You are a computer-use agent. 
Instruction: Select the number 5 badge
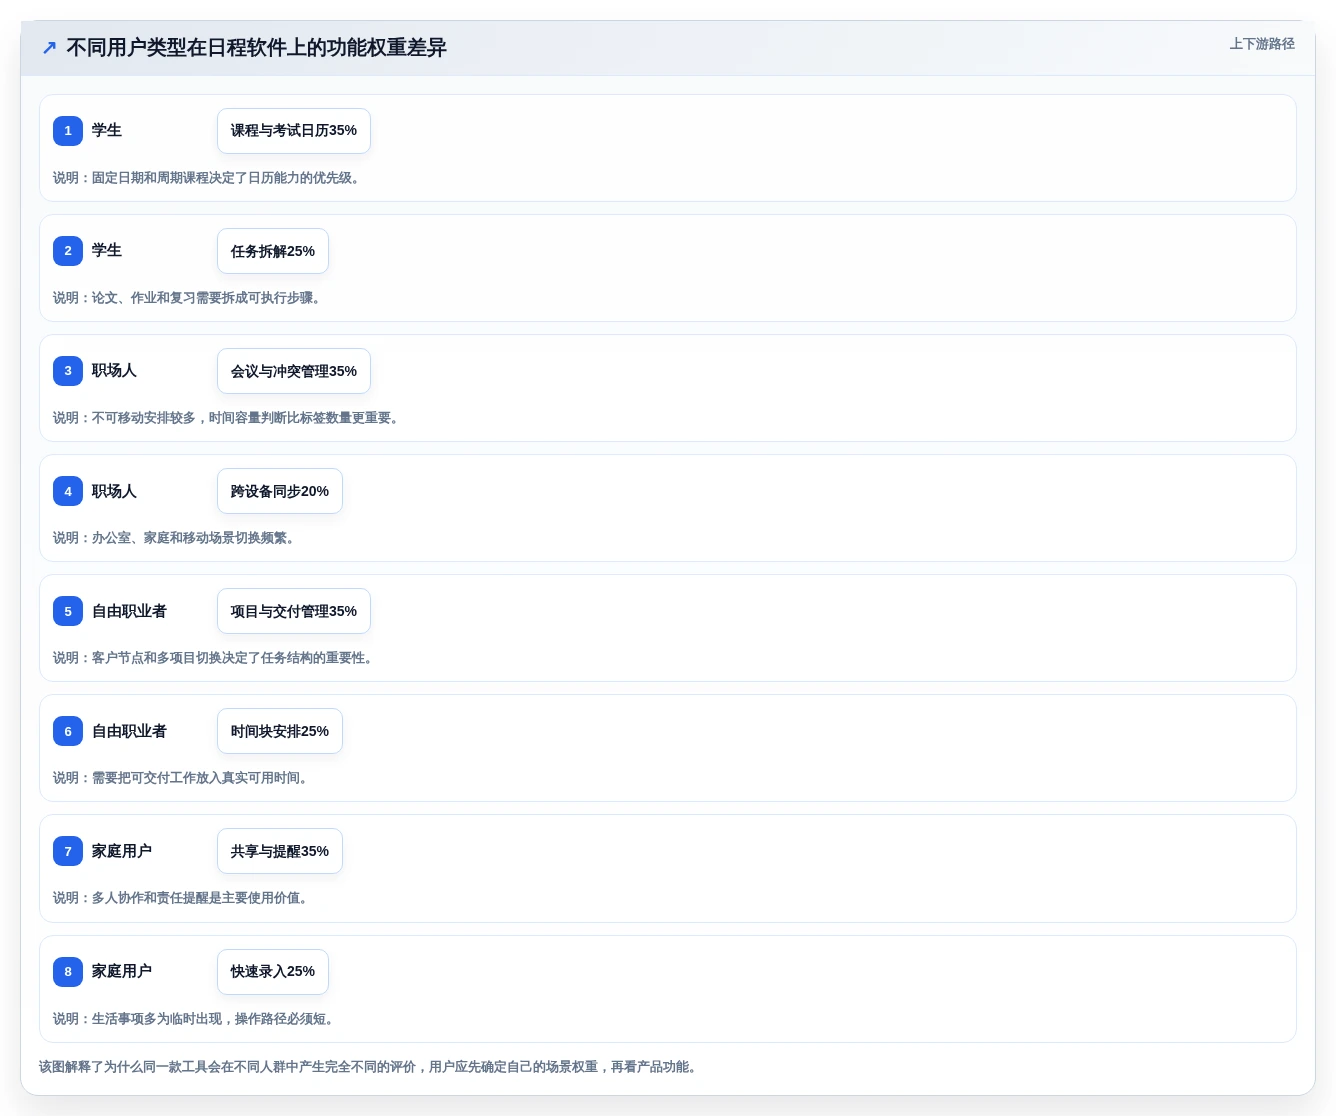pos(68,611)
